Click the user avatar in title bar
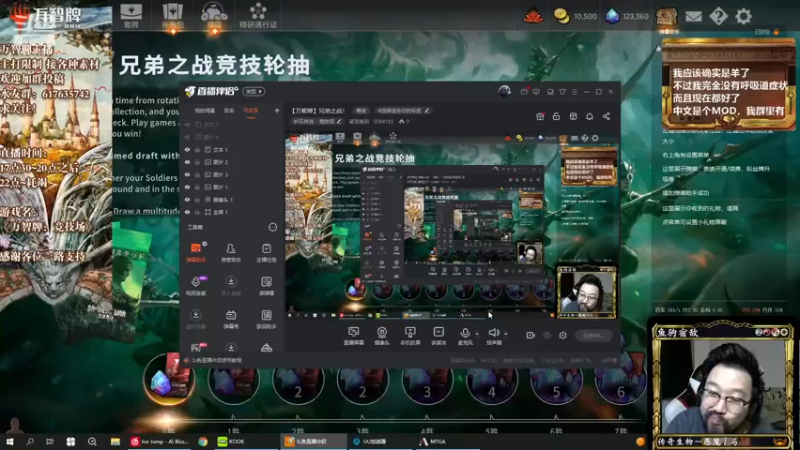Screen dimensions: 800x450 [504, 91]
